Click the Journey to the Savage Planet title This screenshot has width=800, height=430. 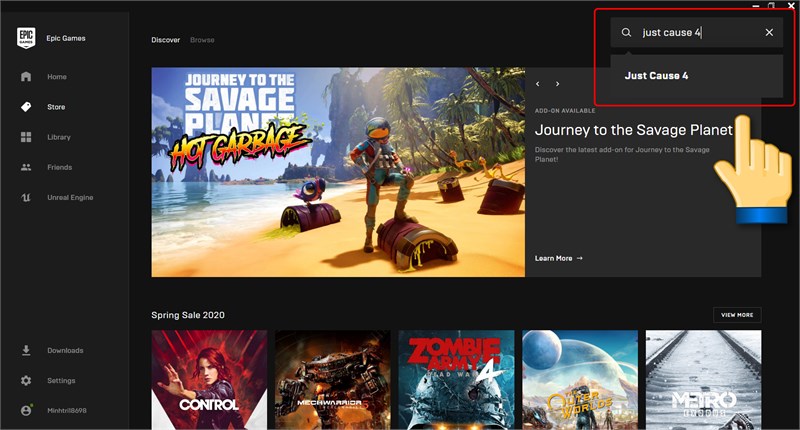pyautogui.click(x=634, y=130)
